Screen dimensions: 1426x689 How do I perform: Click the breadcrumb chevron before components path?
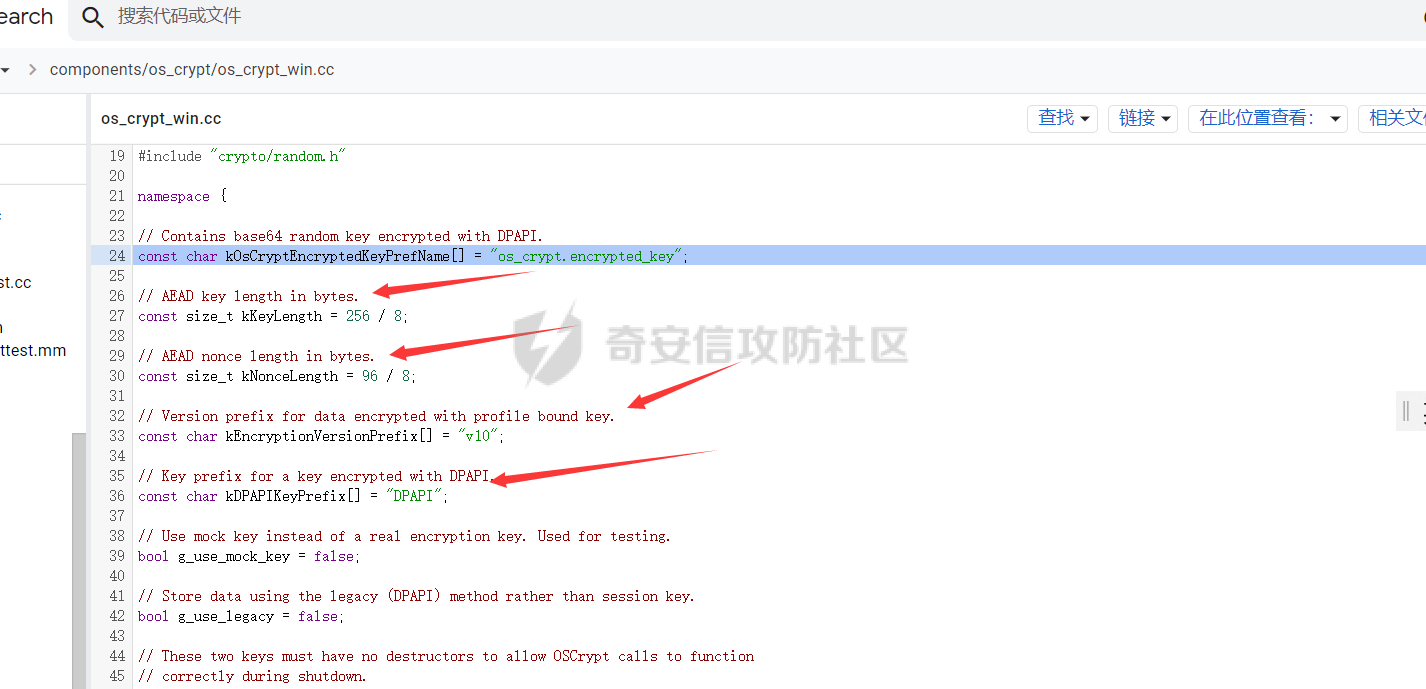pos(32,70)
